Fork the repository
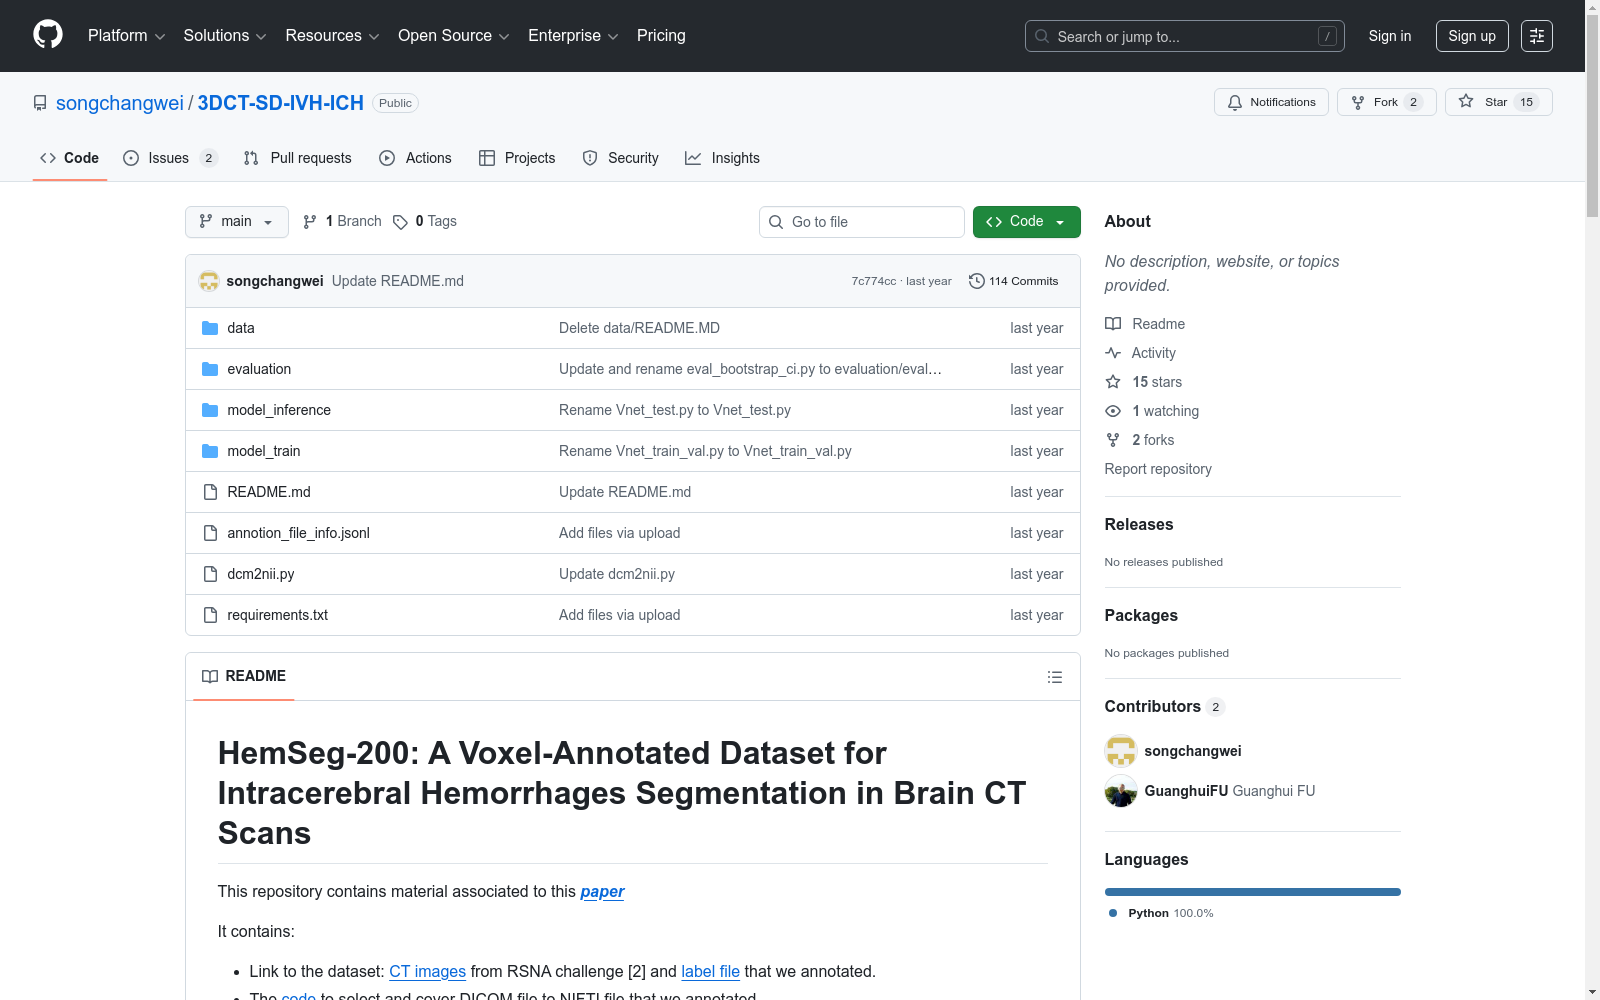The width and height of the screenshot is (1600, 1000). pyautogui.click(x=1386, y=102)
